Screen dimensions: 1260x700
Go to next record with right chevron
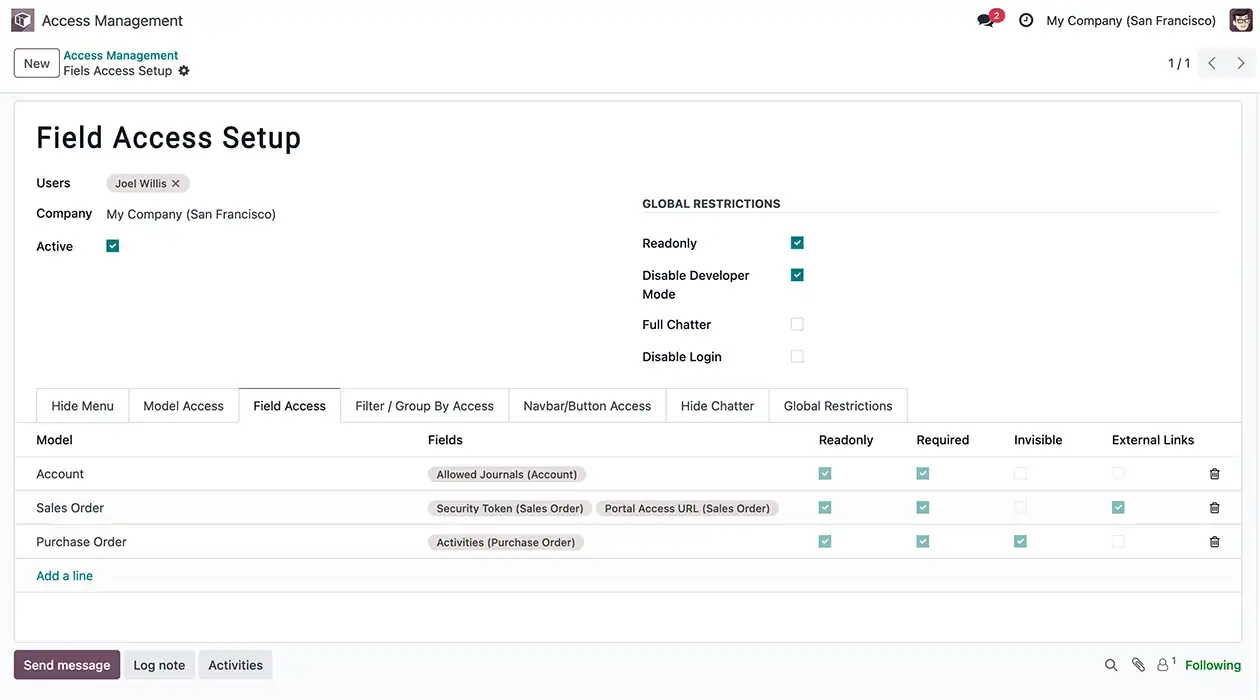pyautogui.click(x=1241, y=63)
